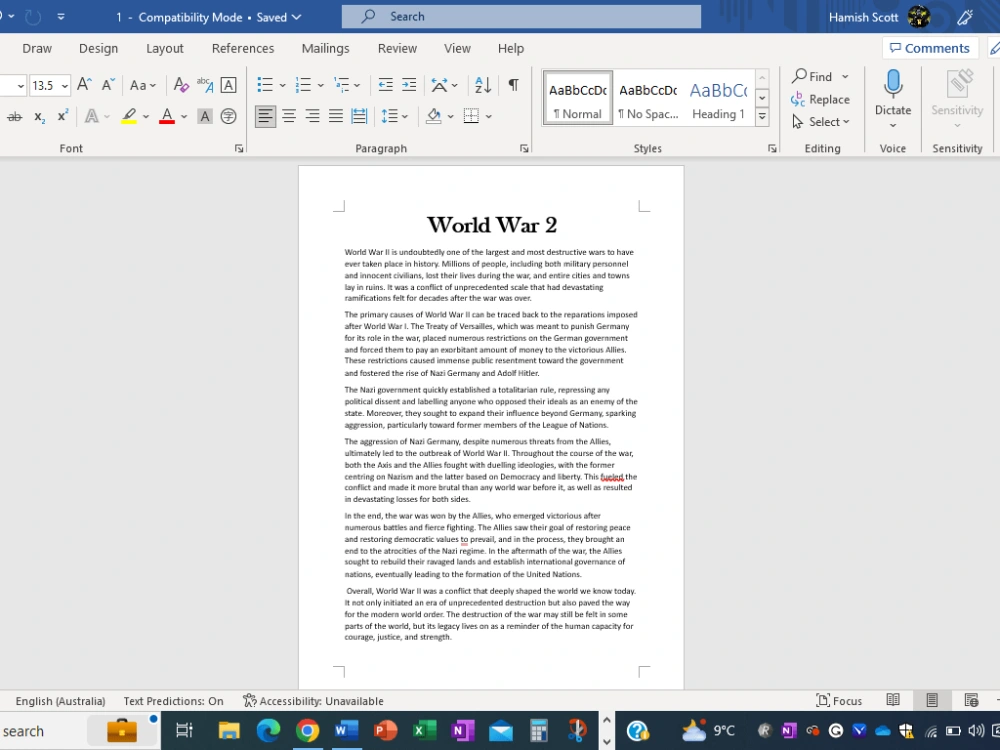The image size is (1000, 750).
Task: Clear all formatting eraser icon
Action: 181,85
